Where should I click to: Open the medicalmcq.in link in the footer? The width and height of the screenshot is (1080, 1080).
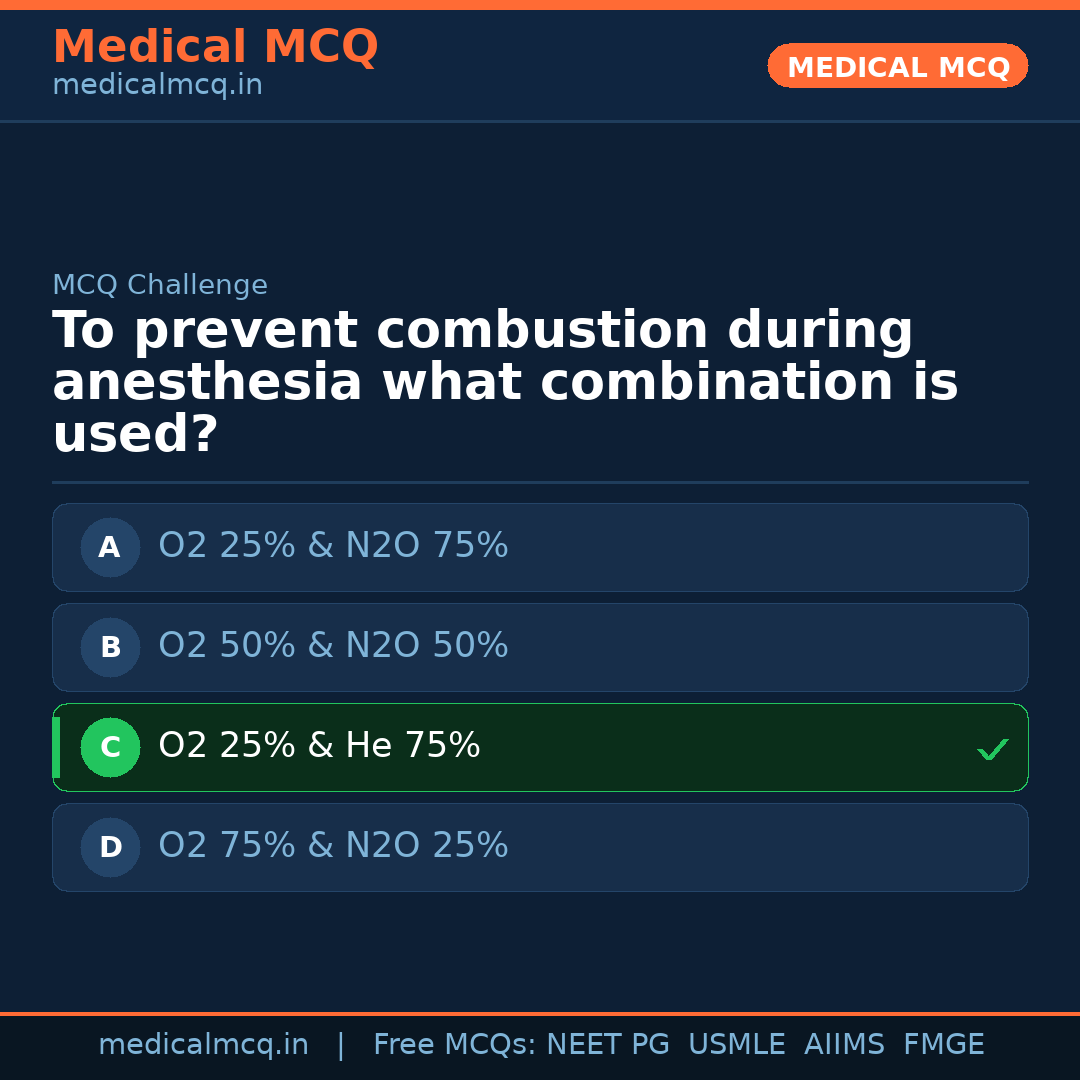(x=203, y=1045)
